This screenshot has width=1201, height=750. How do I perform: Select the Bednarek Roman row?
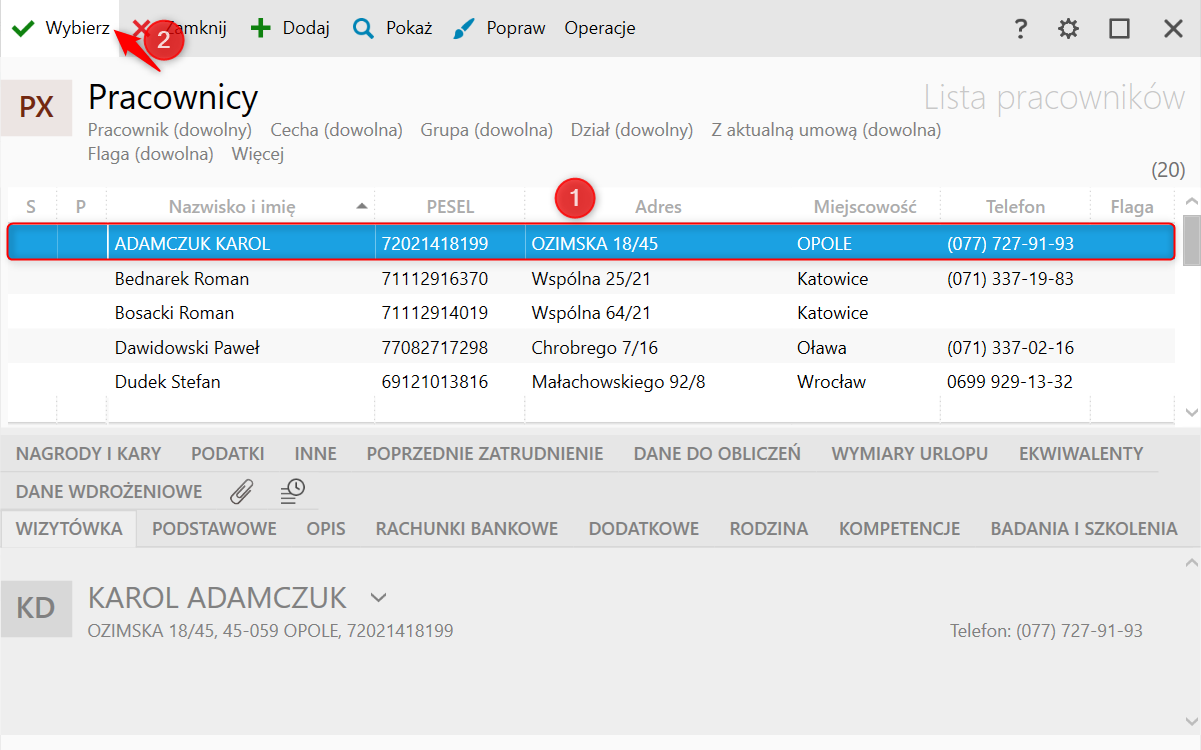(590, 279)
